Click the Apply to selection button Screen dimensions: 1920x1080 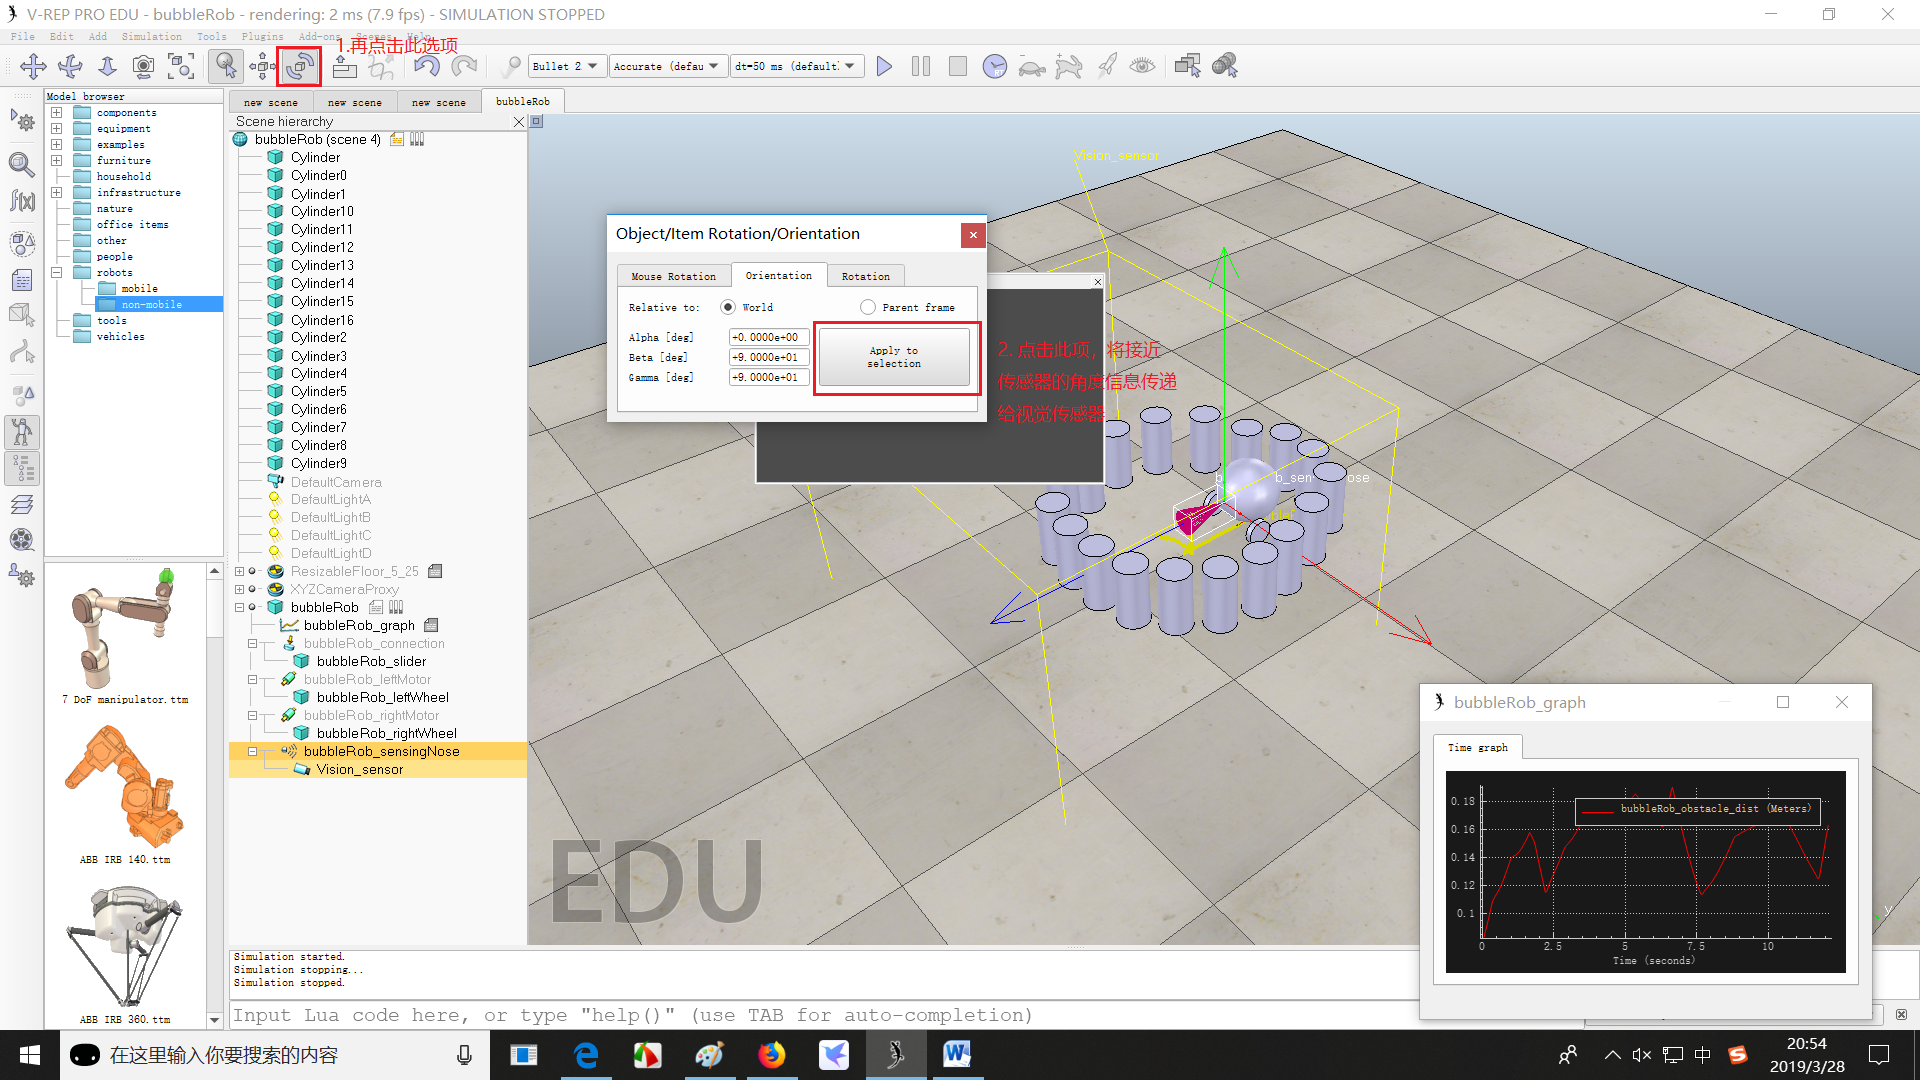click(894, 357)
